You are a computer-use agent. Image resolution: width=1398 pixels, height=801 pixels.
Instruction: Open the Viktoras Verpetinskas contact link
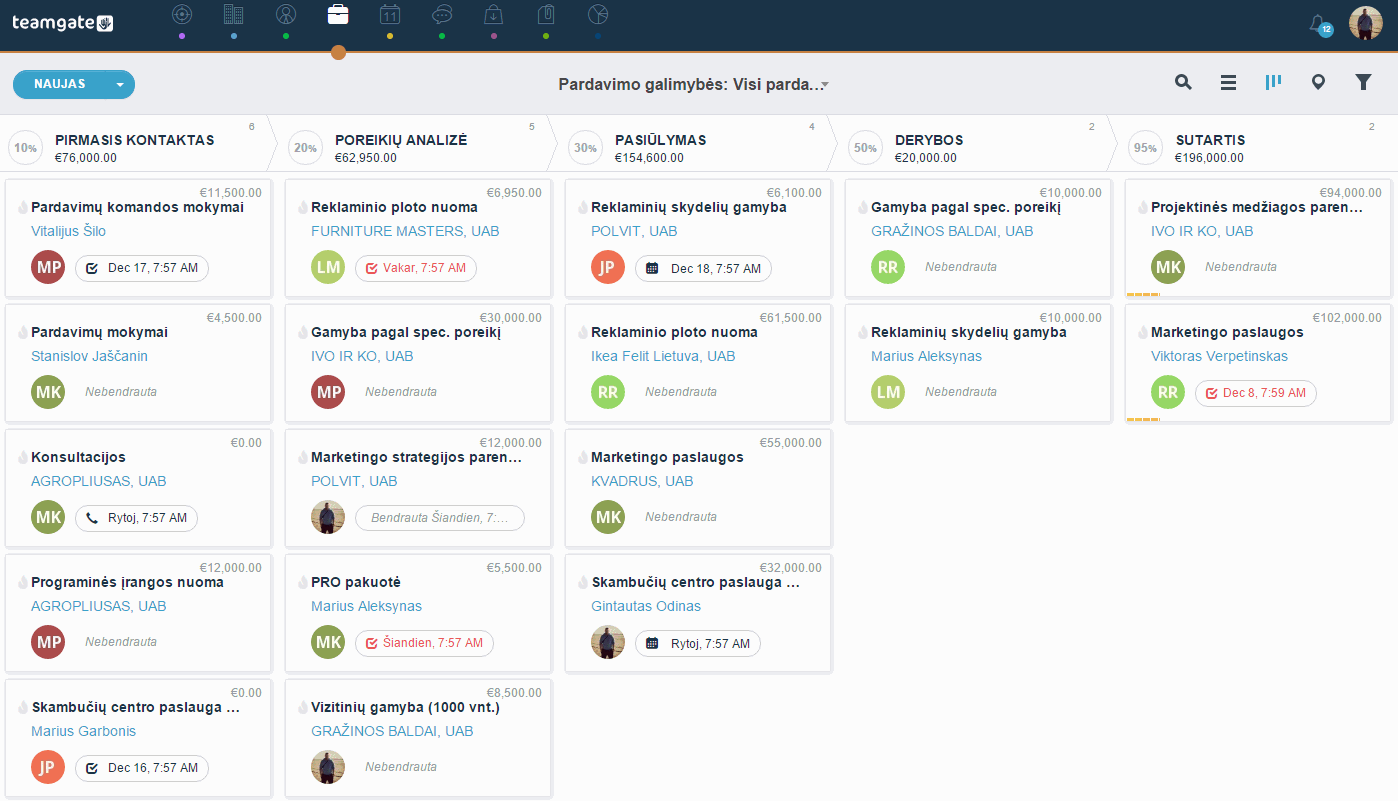1219,356
